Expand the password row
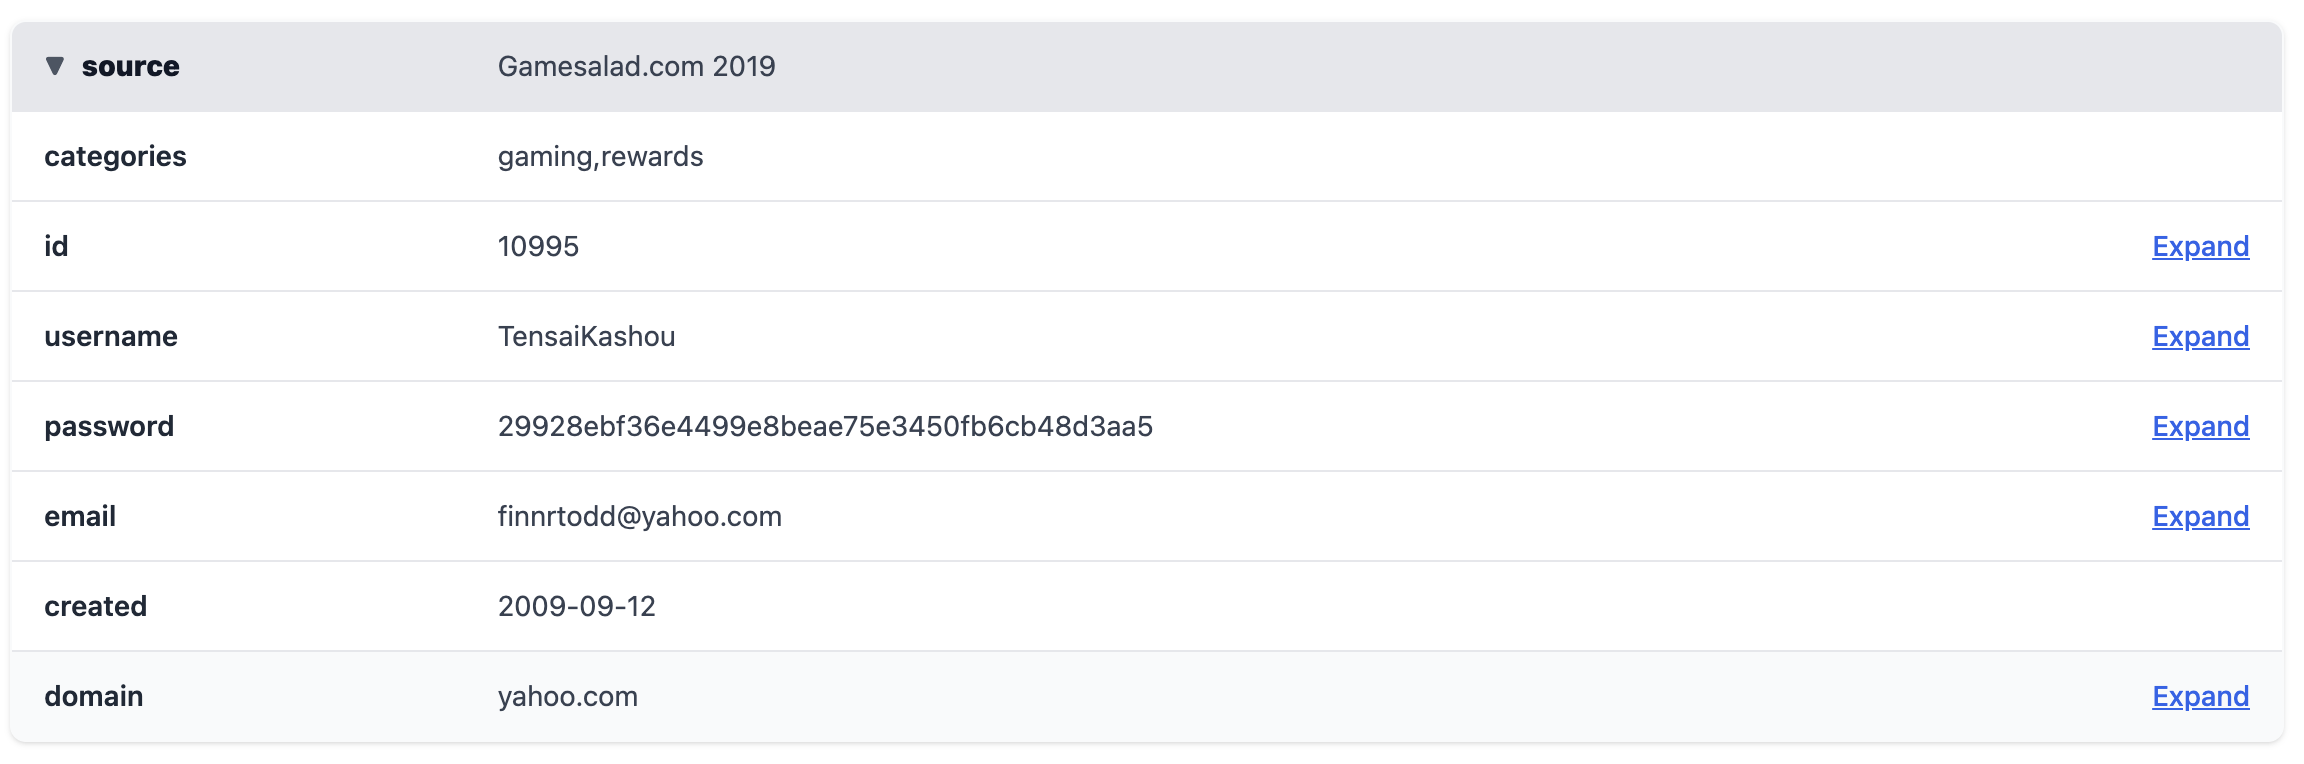 point(2200,426)
